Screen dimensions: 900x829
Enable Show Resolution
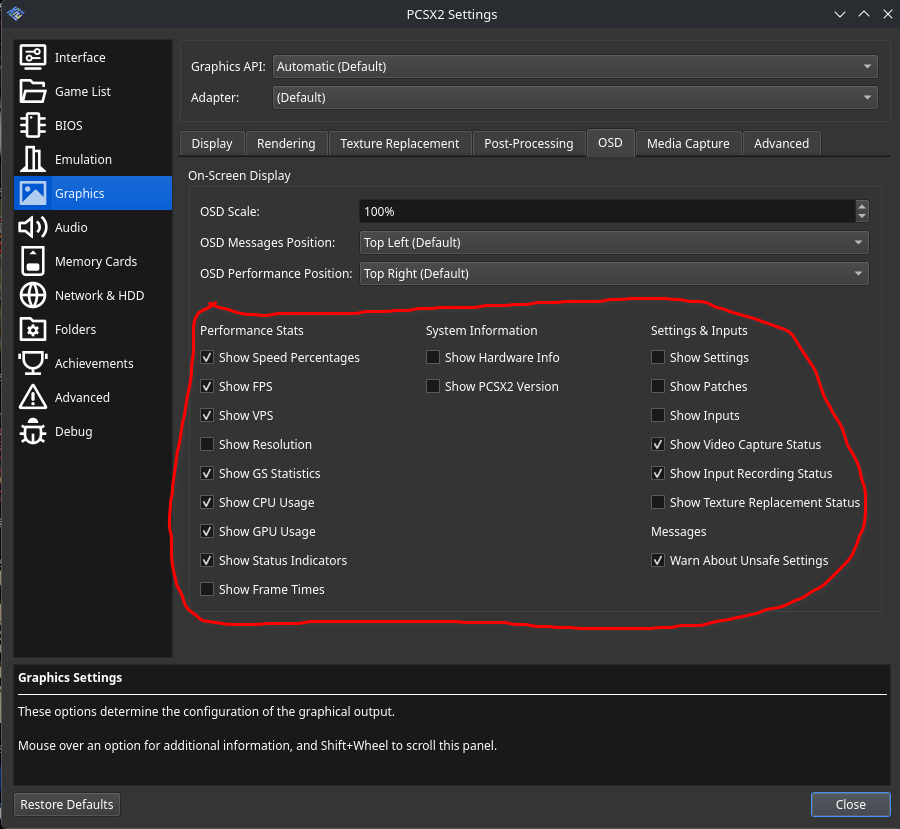[207, 444]
